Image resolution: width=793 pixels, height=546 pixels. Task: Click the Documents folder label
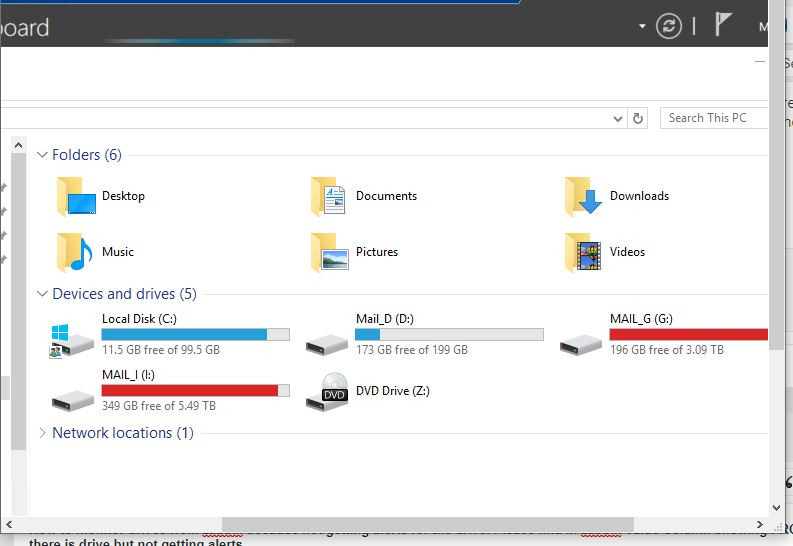click(x=386, y=196)
